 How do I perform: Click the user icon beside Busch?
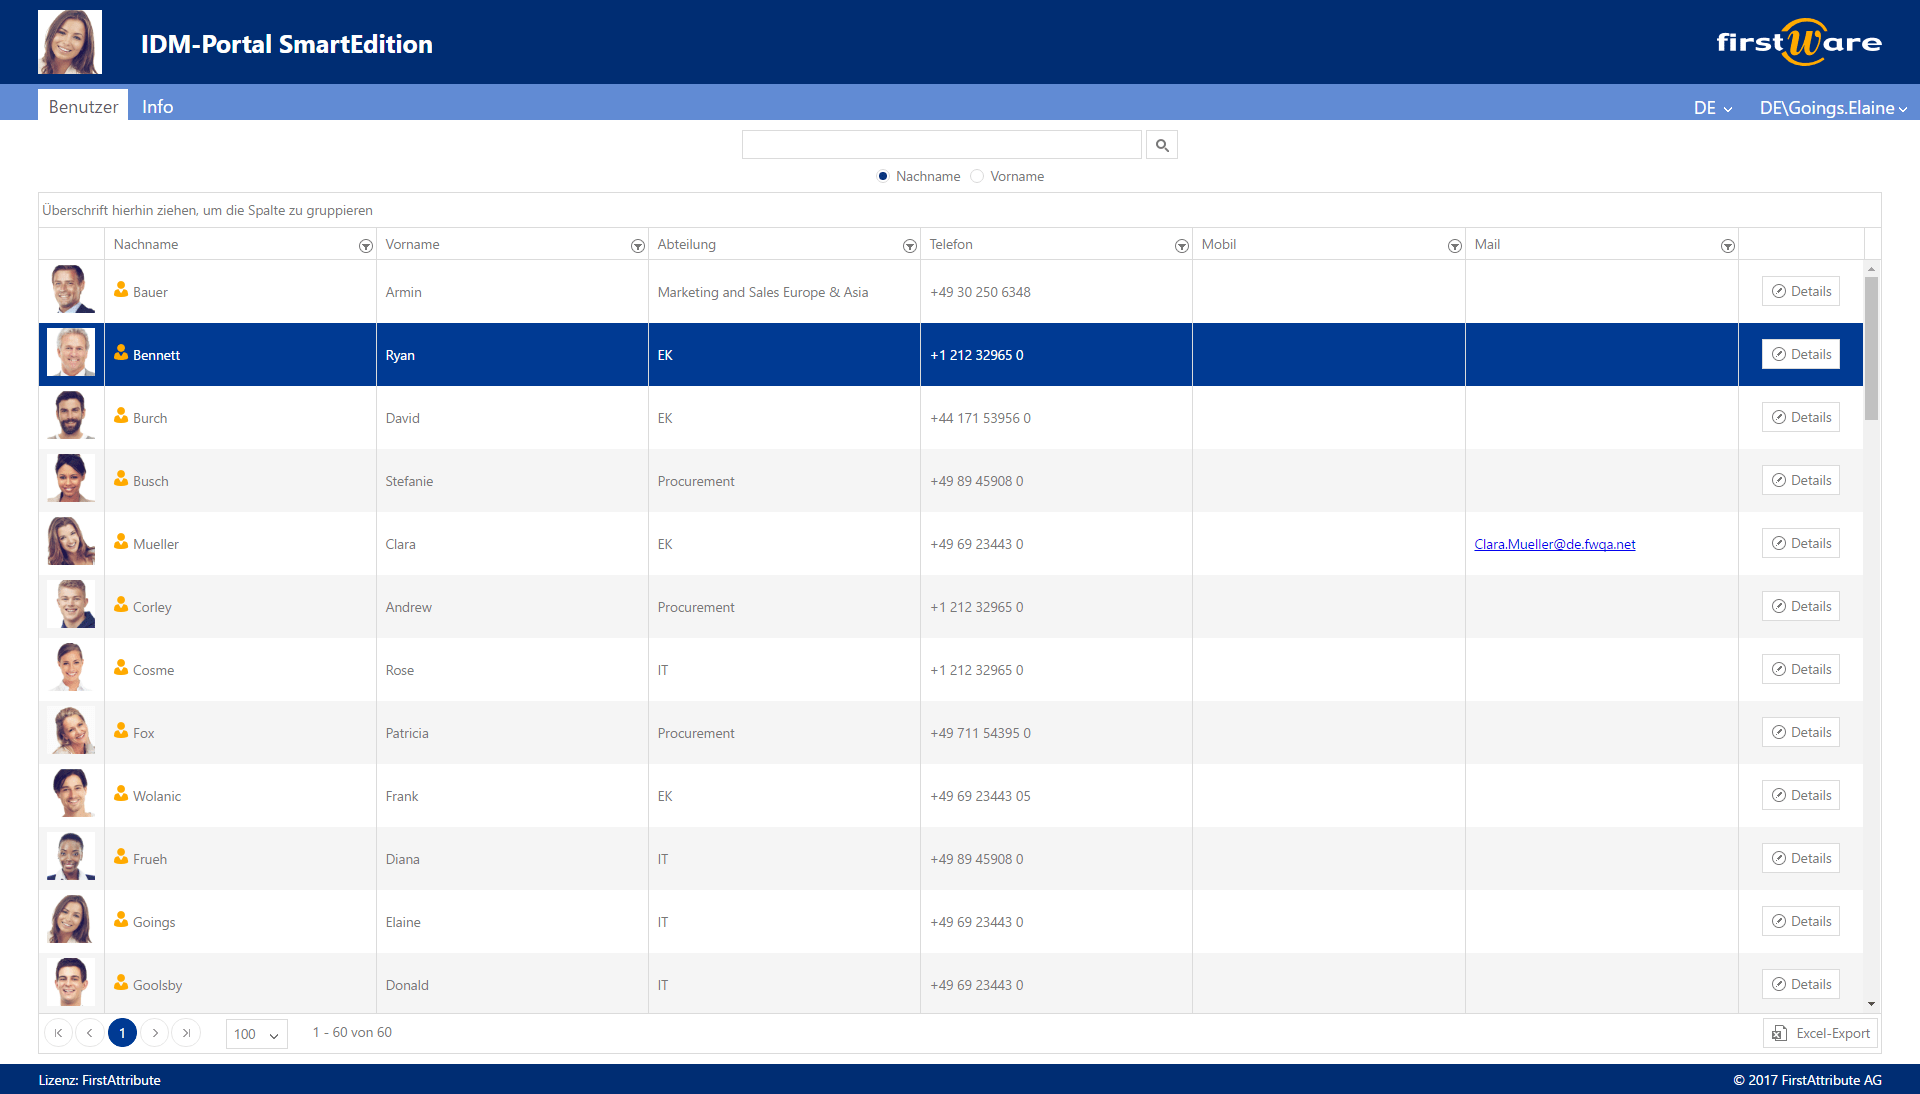[x=121, y=479]
